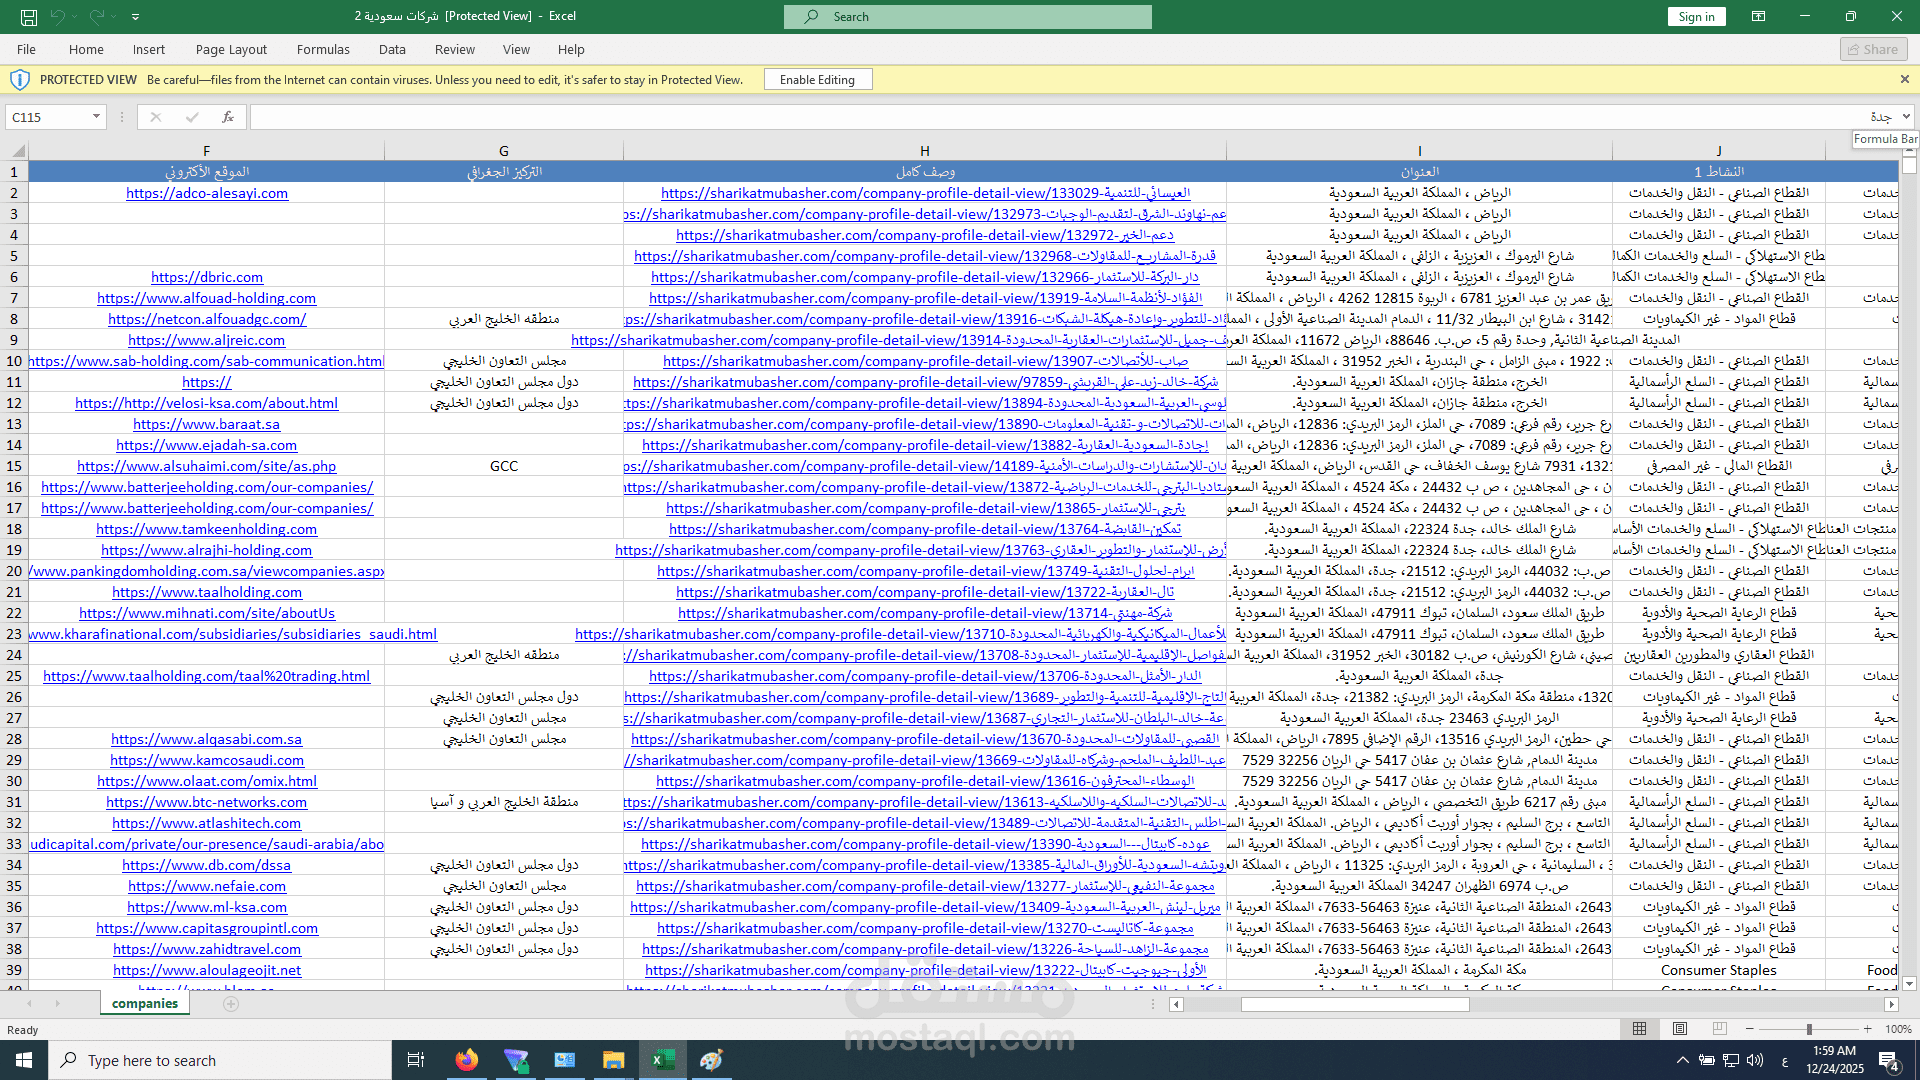Click the Save icon in title bar
Viewport: 1920px width, 1080px height.
pyautogui.click(x=29, y=17)
